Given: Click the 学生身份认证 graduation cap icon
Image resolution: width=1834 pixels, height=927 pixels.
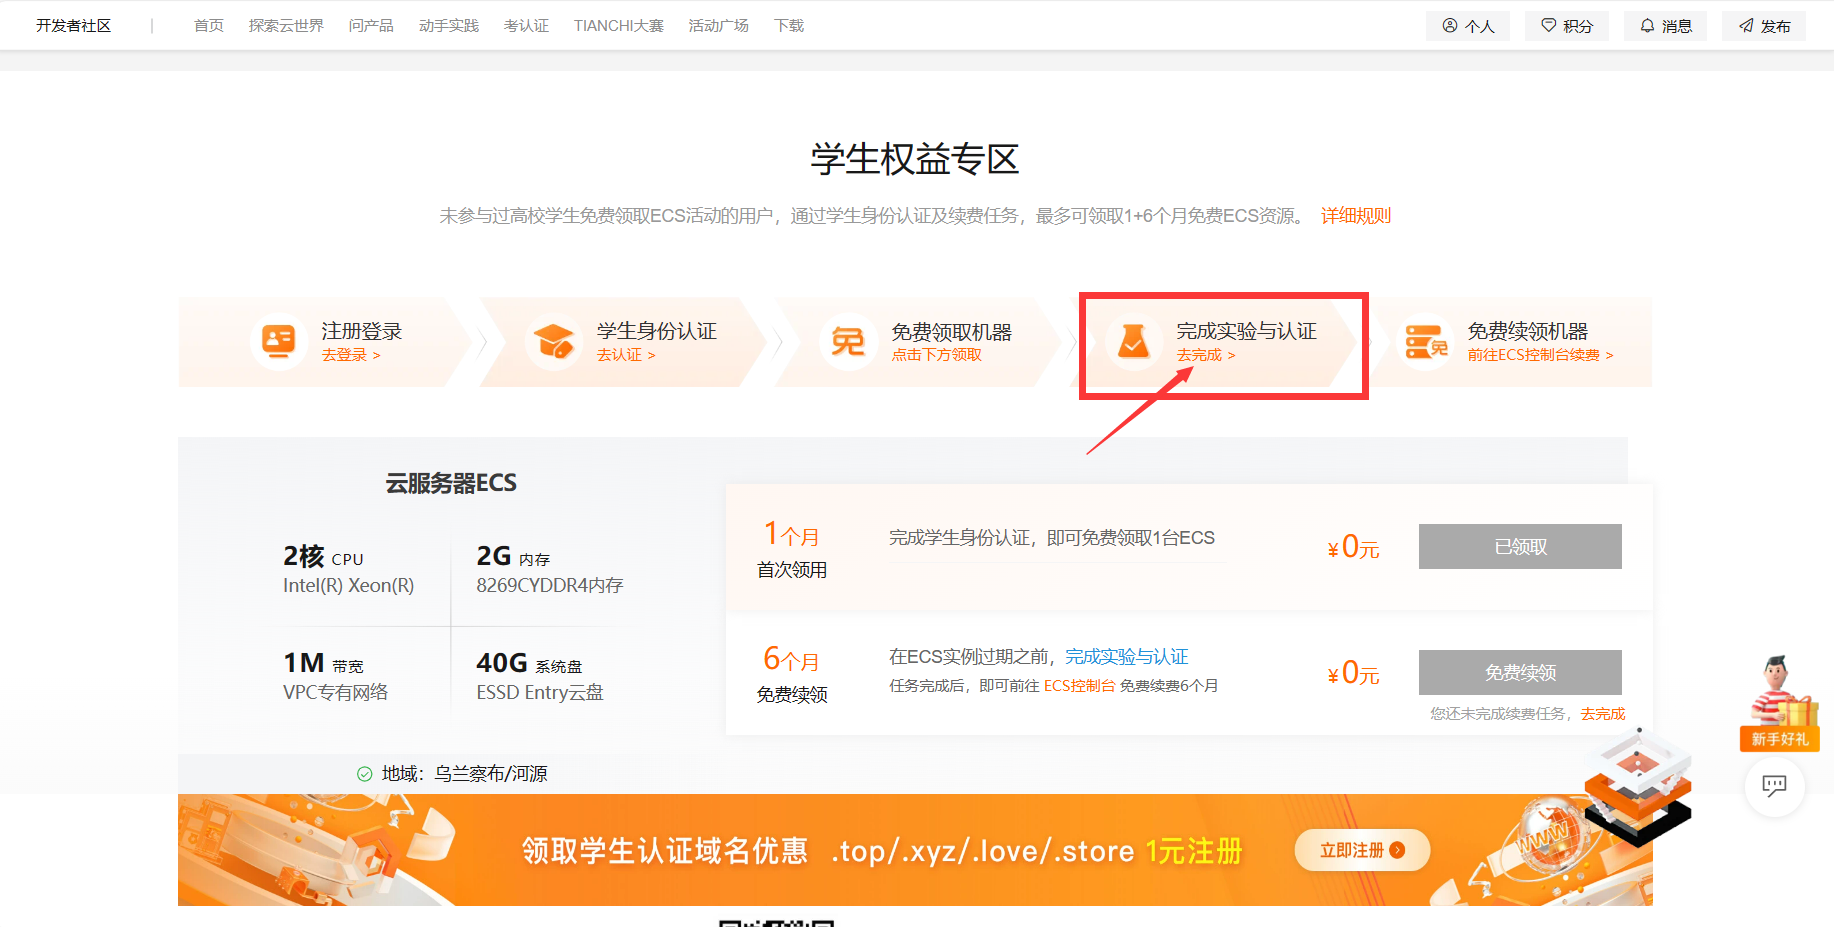Looking at the screenshot, I should 553,342.
